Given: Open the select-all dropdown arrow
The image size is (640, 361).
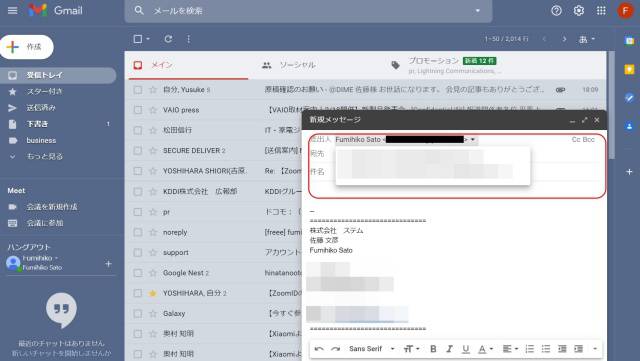Looking at the screenshot, I should click(148, 39).
